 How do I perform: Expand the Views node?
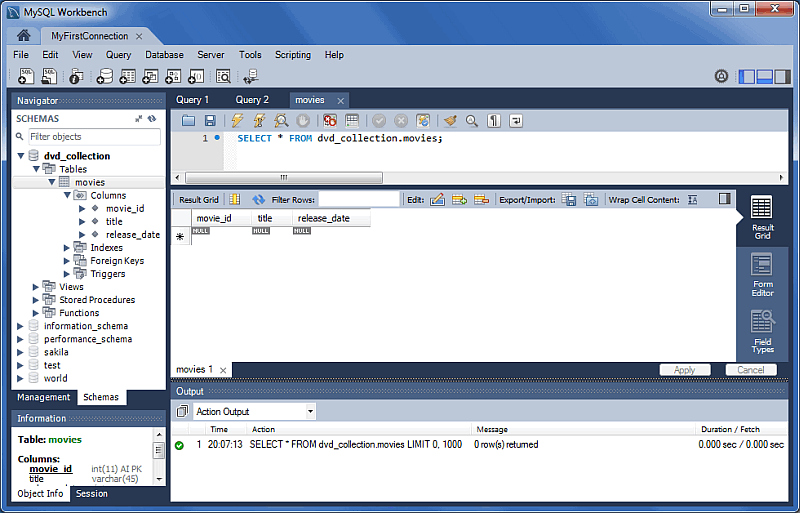tap(36, 287)
